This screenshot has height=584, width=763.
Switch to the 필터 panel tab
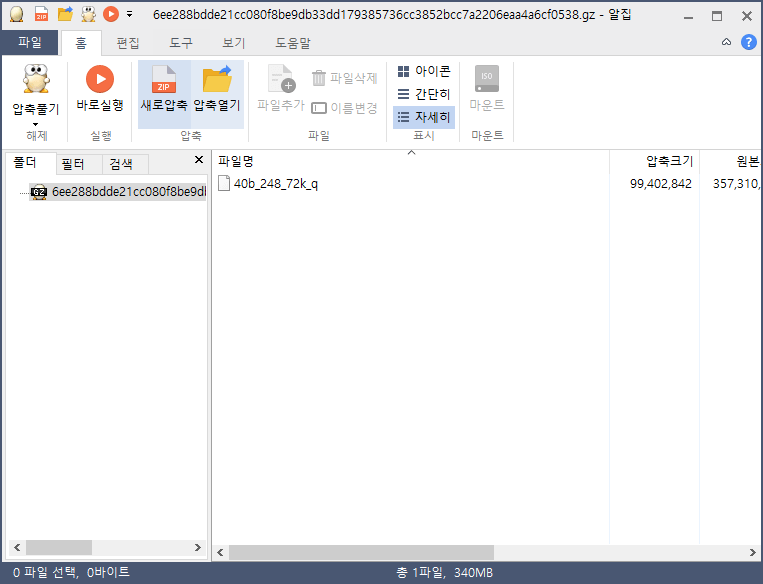coord(73,164)
